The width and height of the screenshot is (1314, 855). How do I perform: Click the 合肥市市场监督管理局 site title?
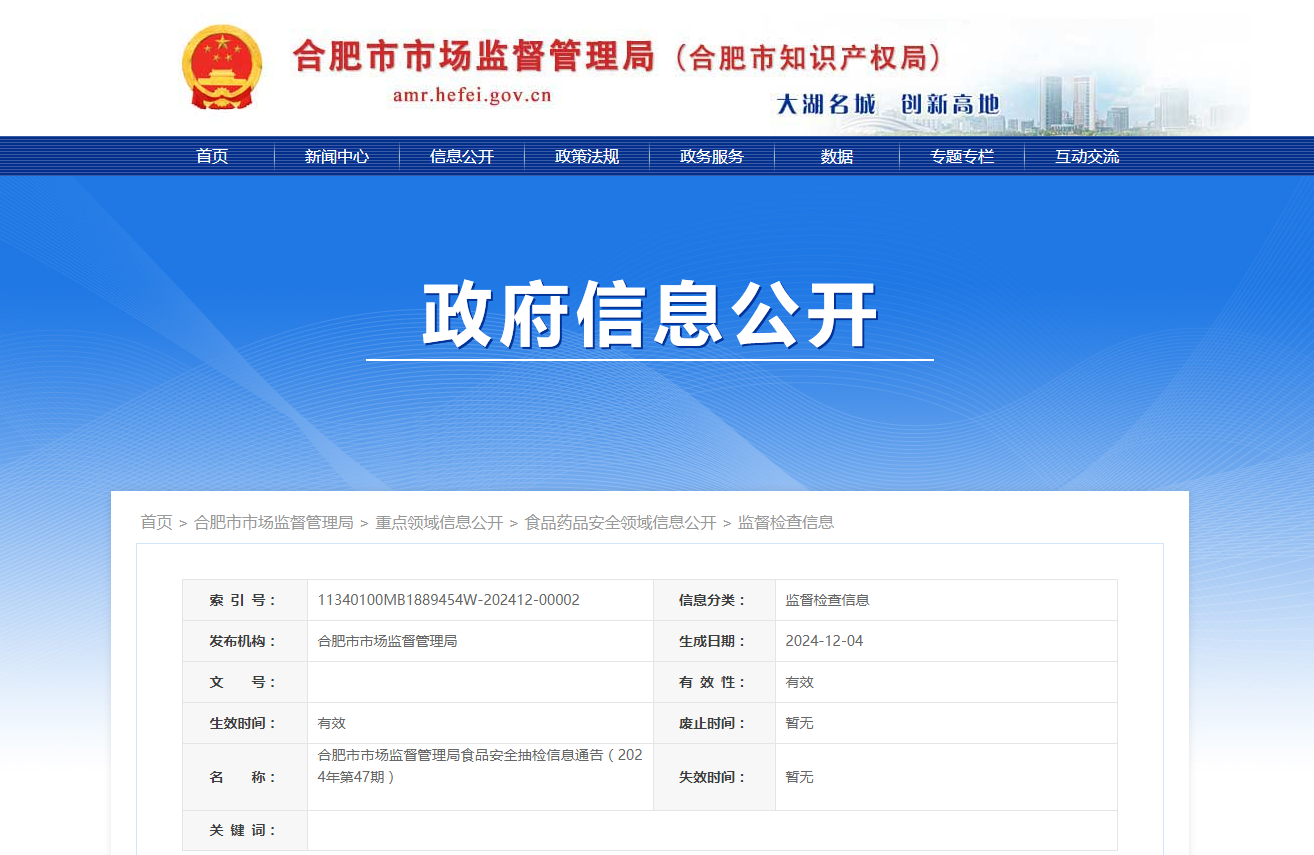coord(474,56)
